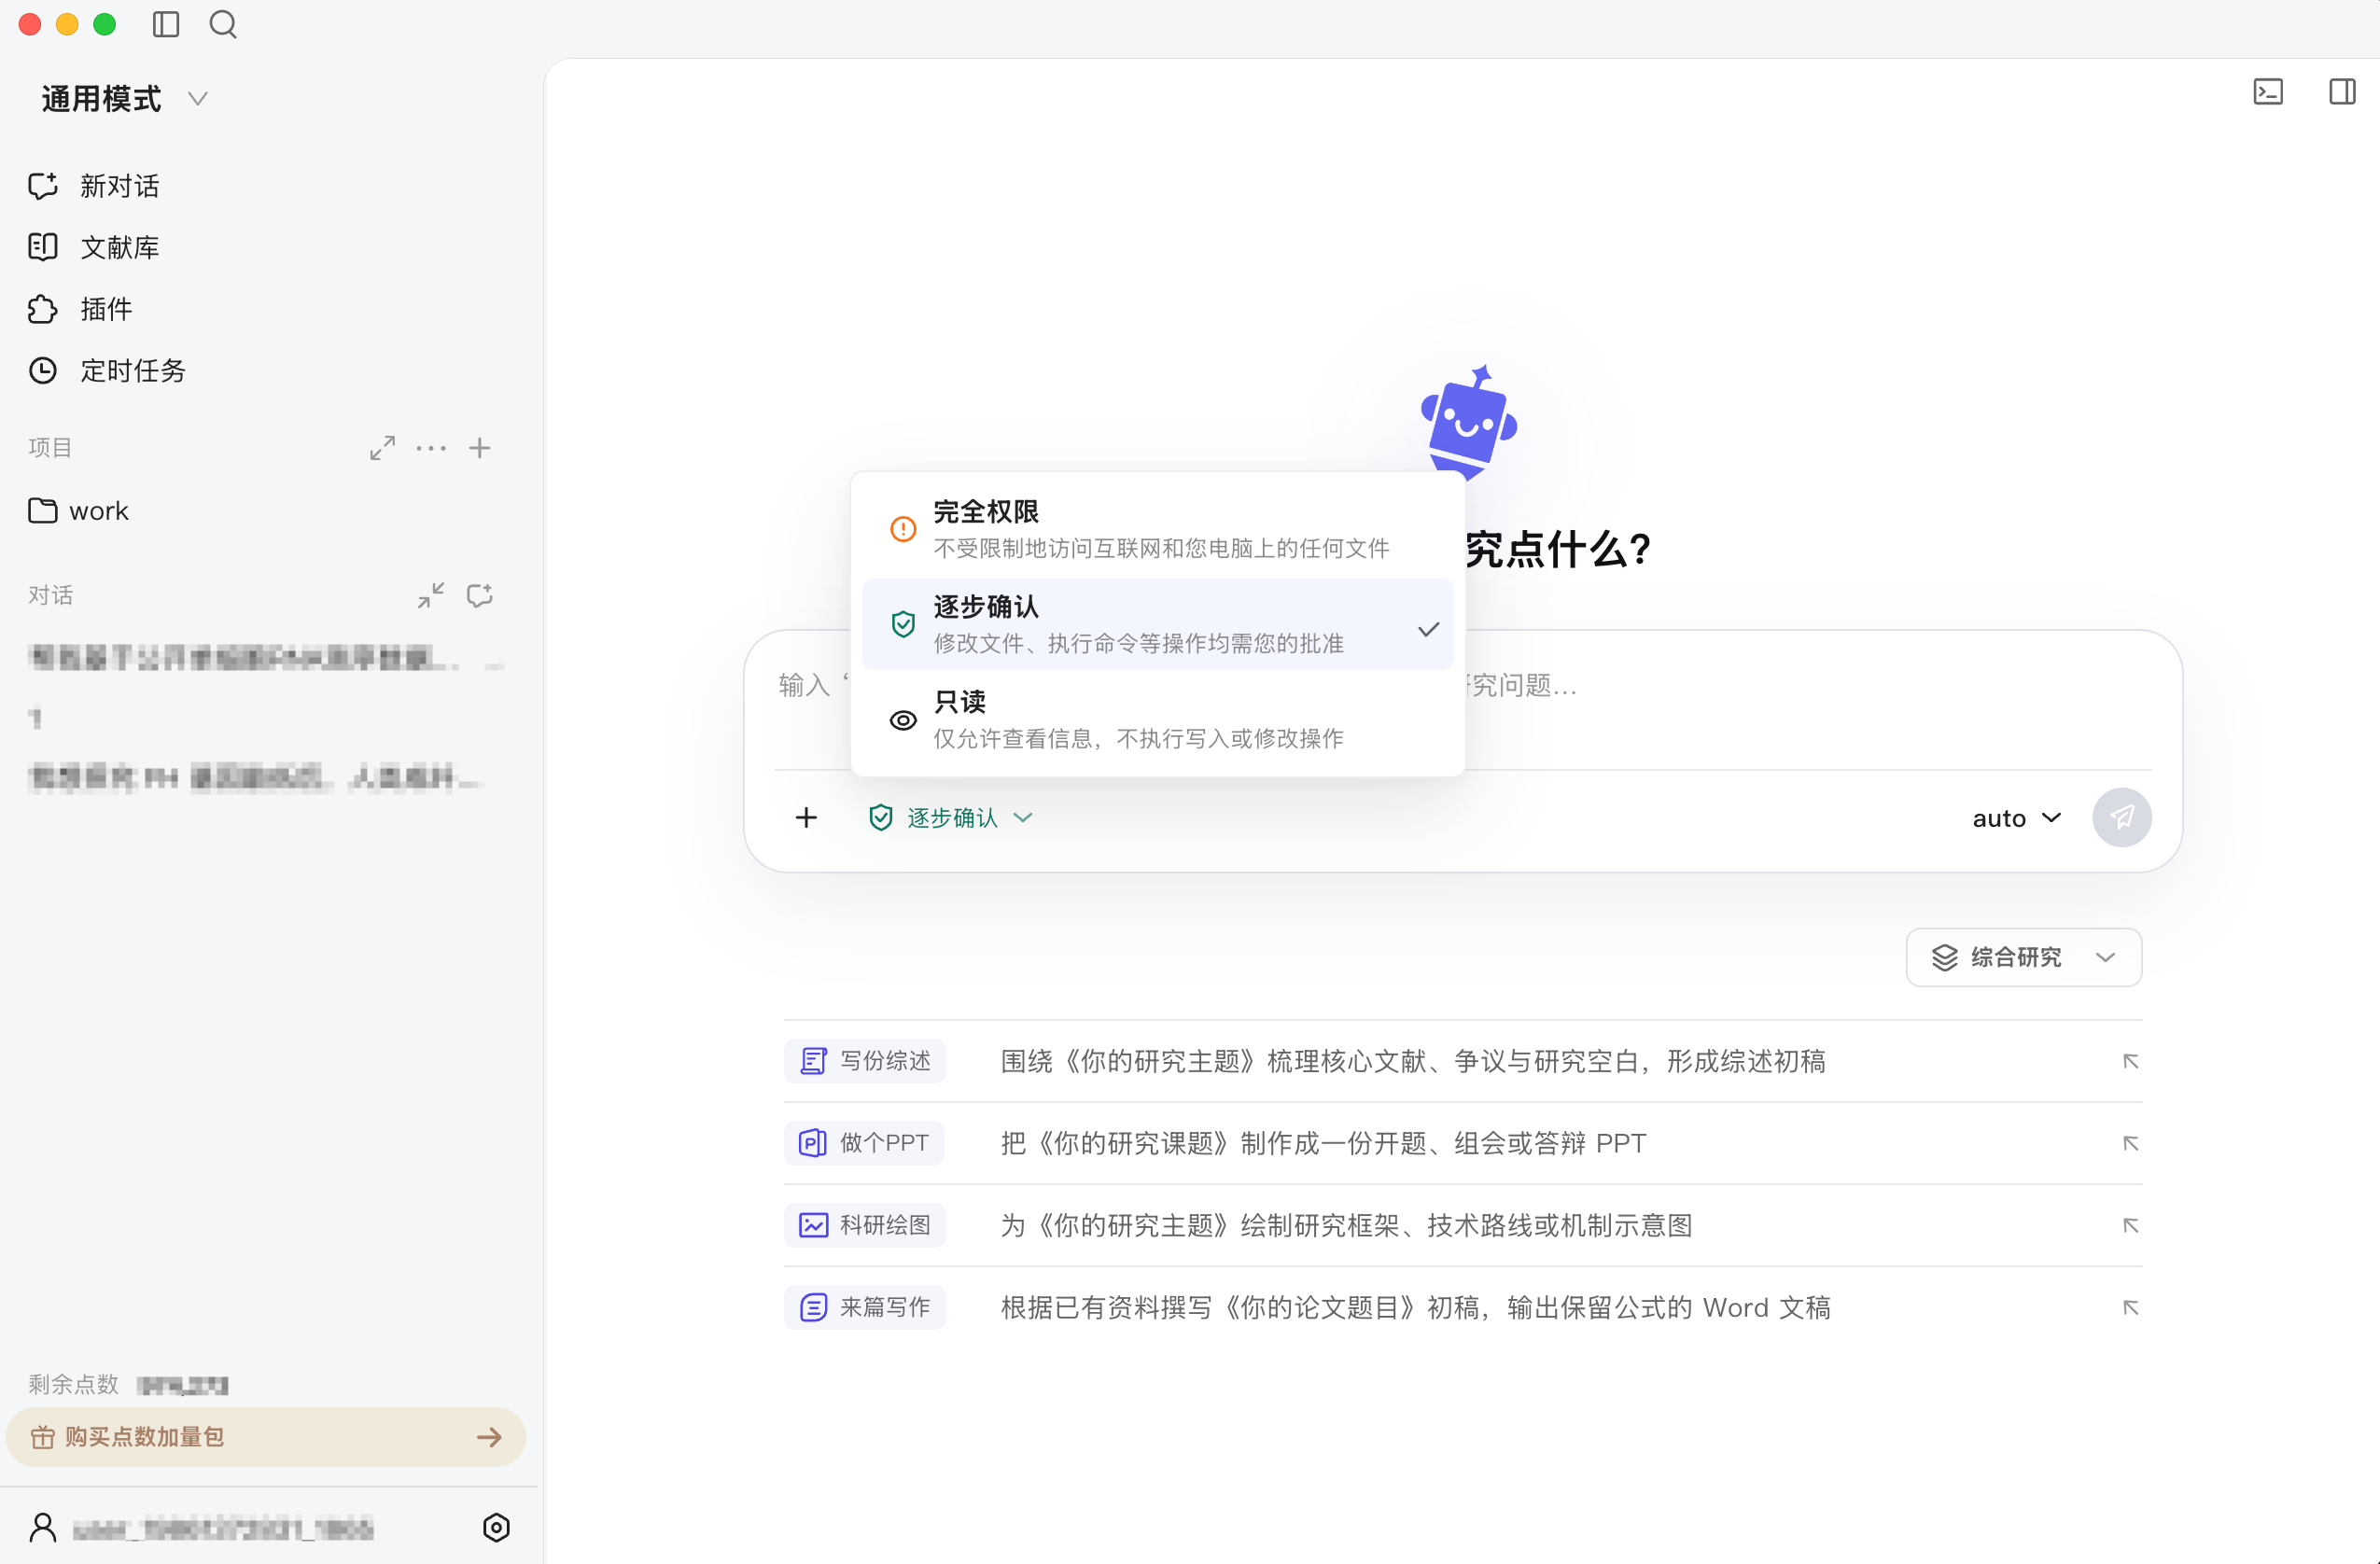The width and height of the screenshot is (2380, 1564).
Task: Collapse the 对话 section with arrows icon
Action: pos(431,596)
